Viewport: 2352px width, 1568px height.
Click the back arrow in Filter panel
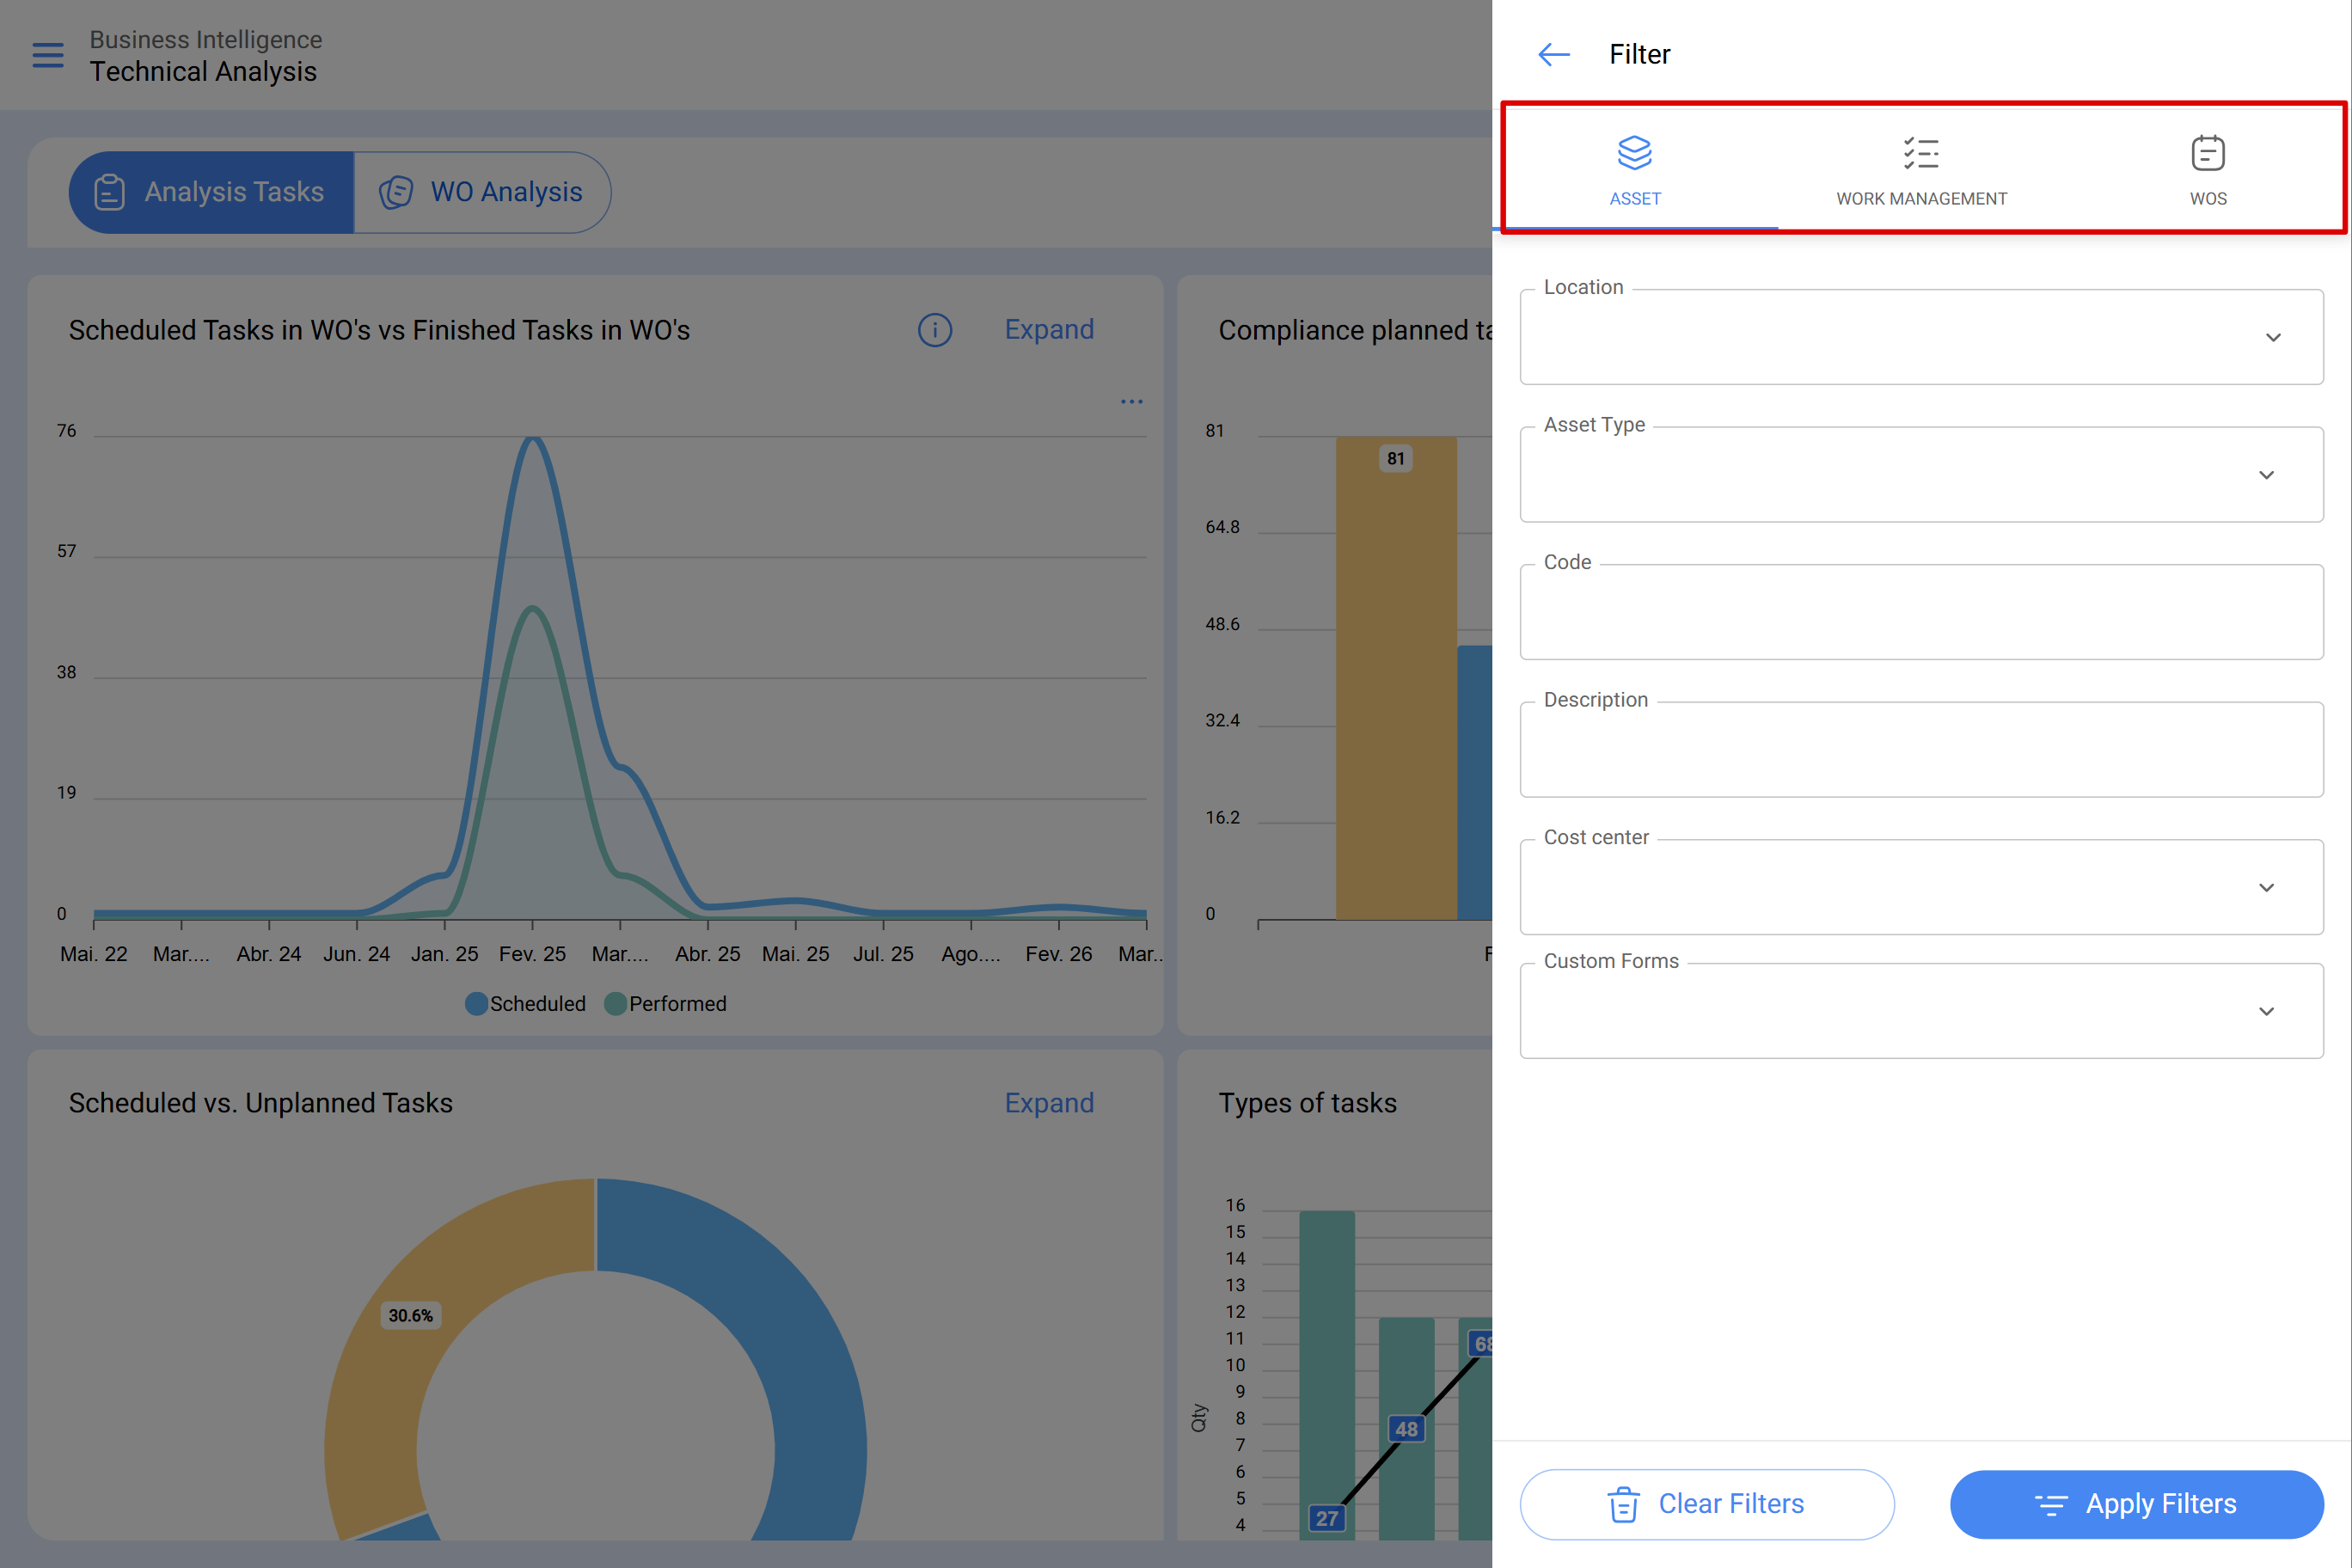coord(1554,54)
